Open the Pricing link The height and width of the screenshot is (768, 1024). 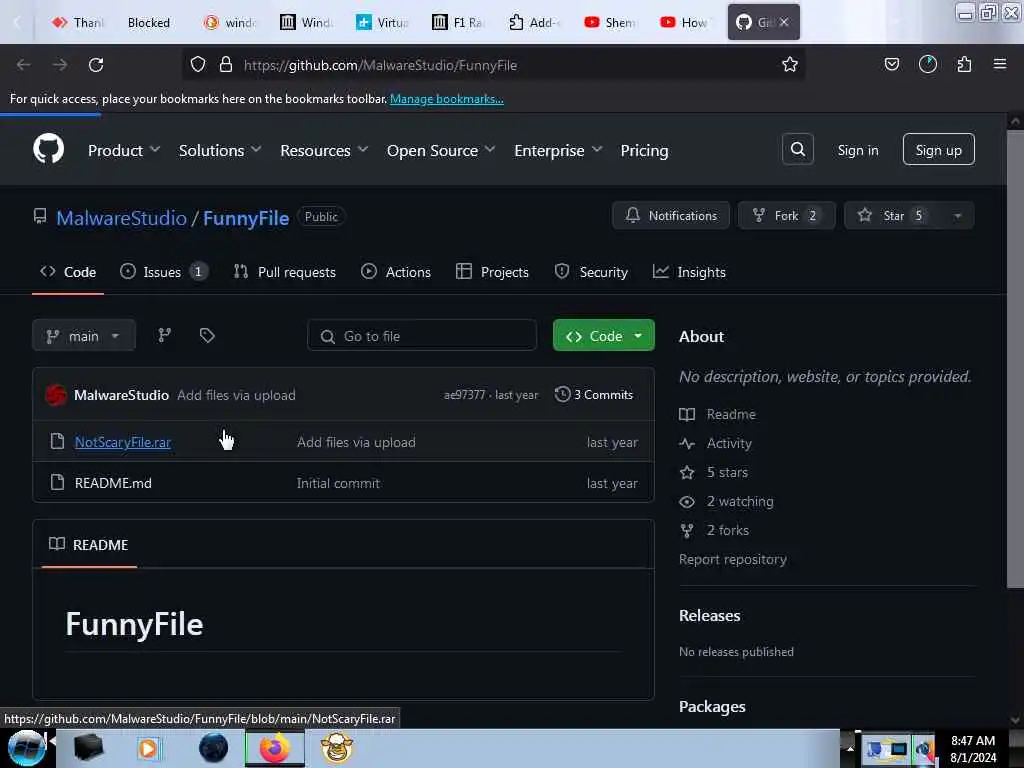644,150
